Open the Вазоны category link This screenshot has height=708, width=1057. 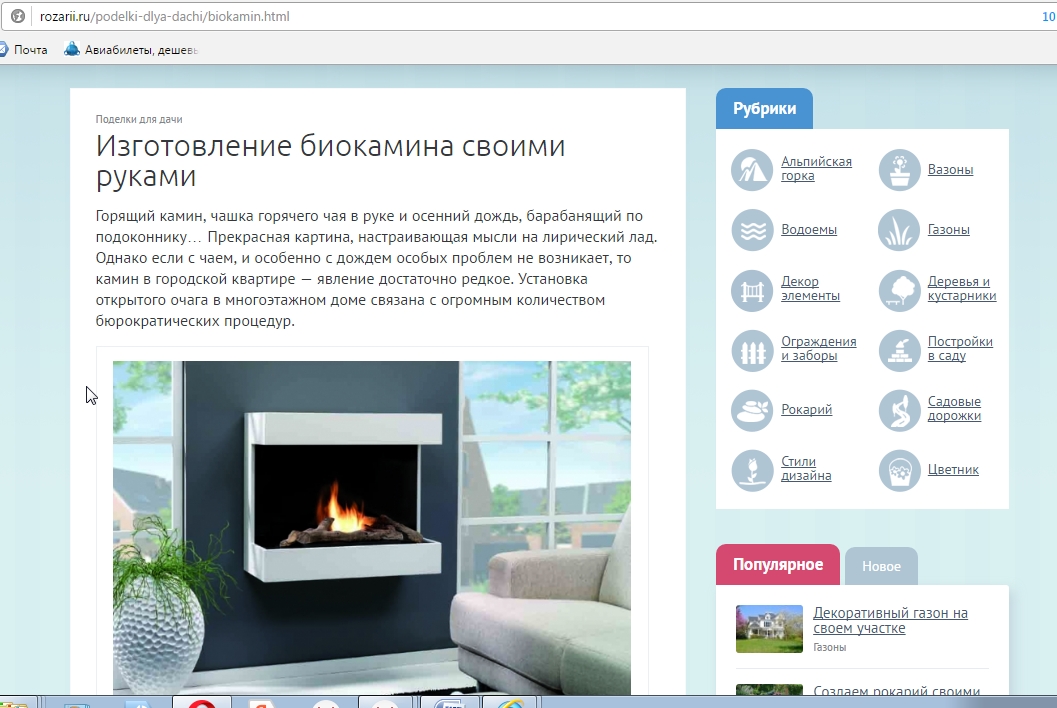[950, 170]
